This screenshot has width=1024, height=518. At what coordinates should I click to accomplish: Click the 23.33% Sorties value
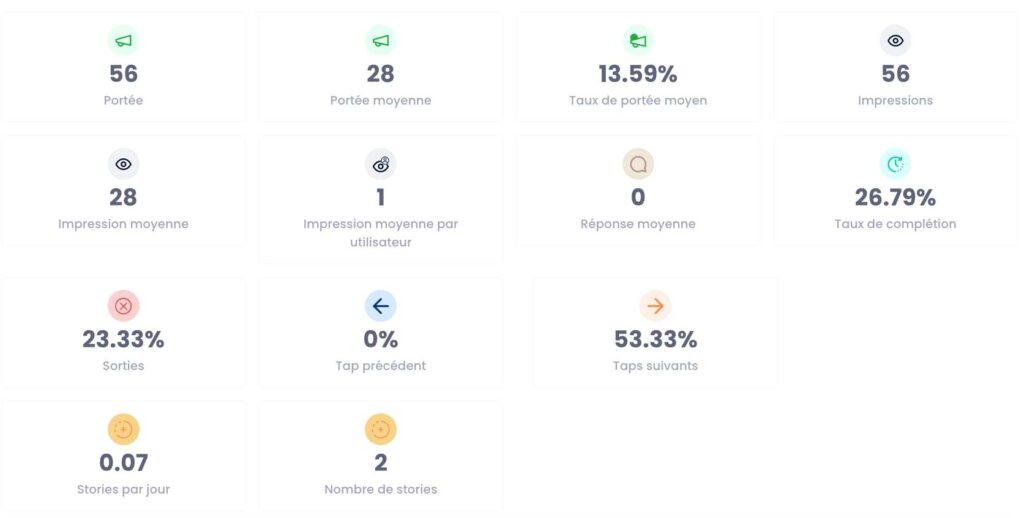(123, 339)
